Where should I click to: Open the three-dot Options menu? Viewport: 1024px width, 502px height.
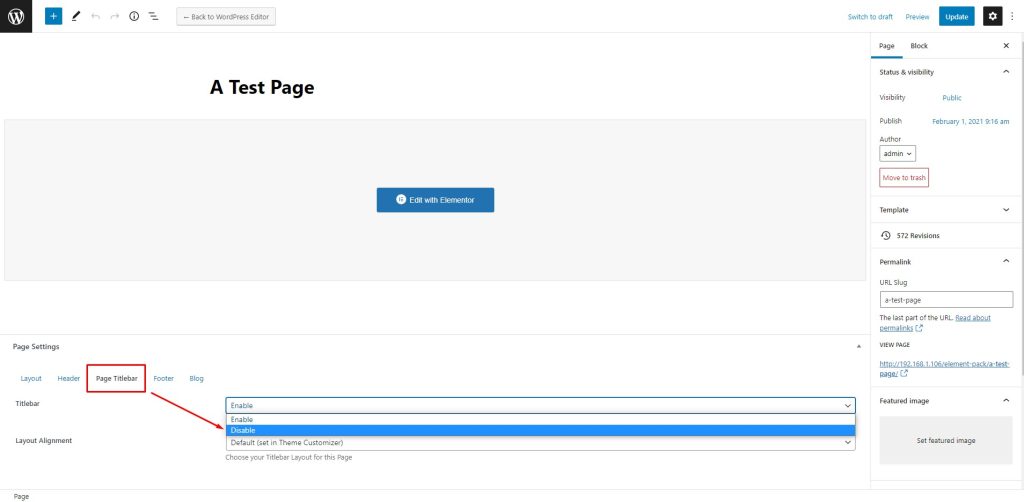click(1012, 16)
